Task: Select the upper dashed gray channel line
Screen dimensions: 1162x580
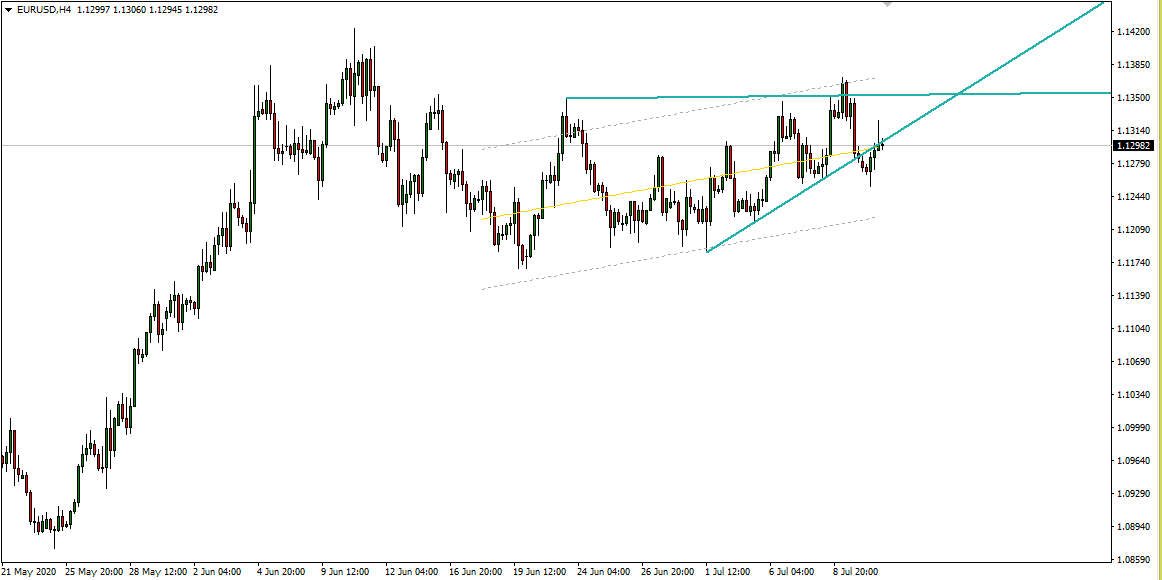Action: [680, 114]
